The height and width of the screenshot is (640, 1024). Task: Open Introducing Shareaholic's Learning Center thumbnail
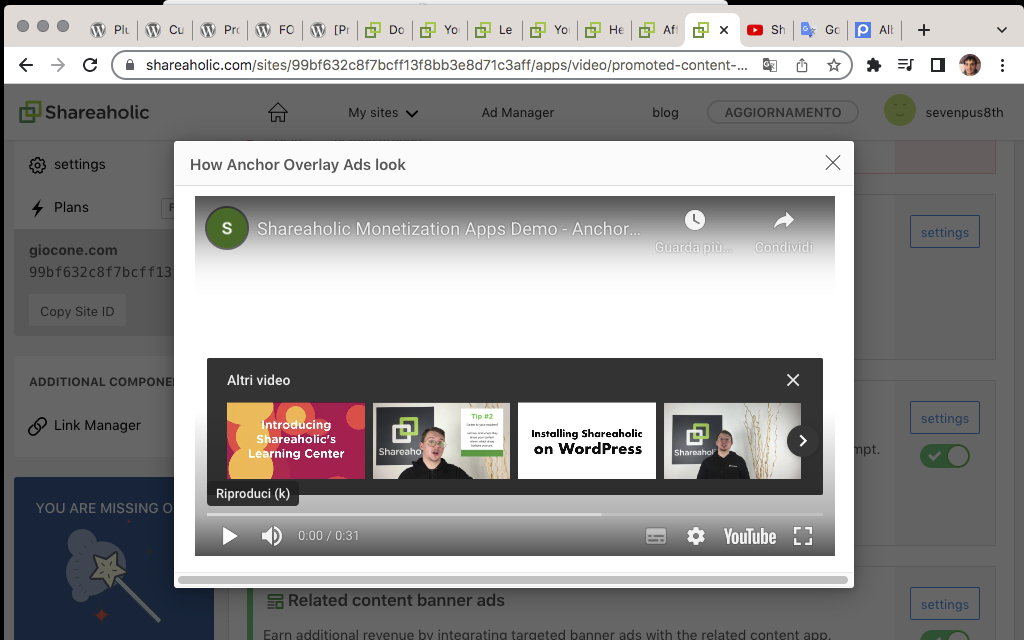pyautogui.click(x=296, y=441)
